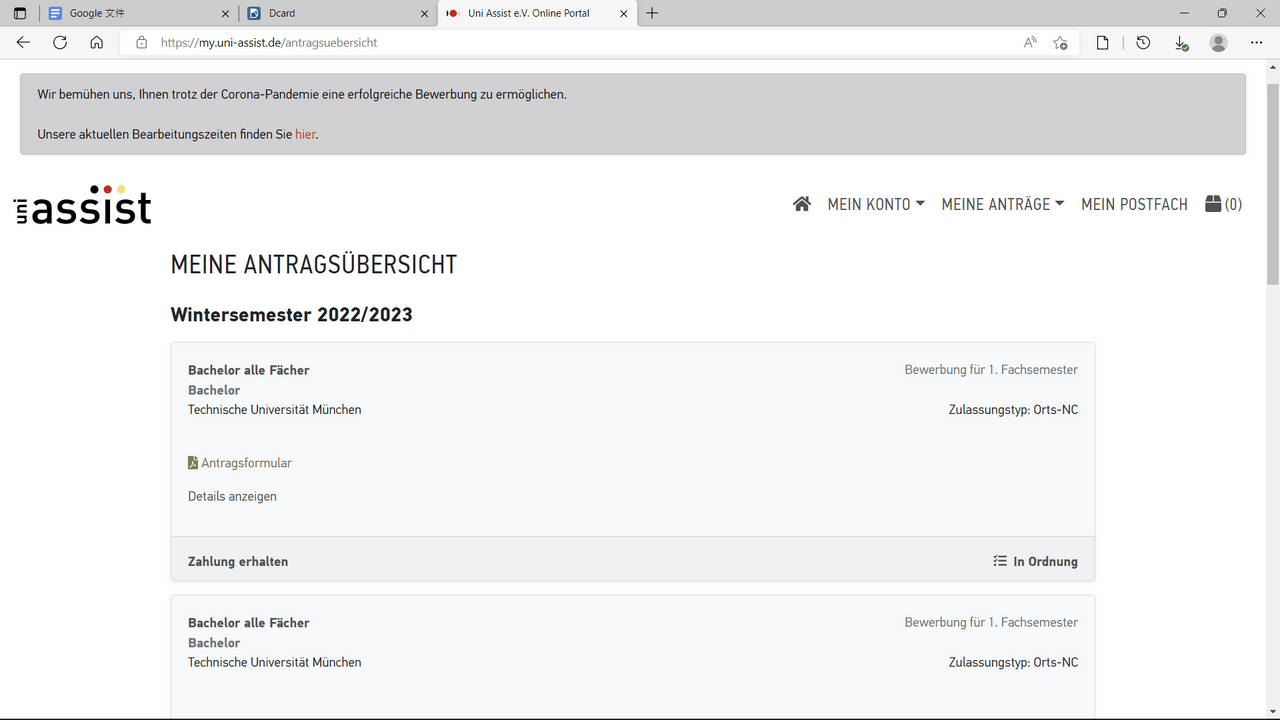View site information lock icon
Screen dimensions: 1280x720
coord(141,42)
